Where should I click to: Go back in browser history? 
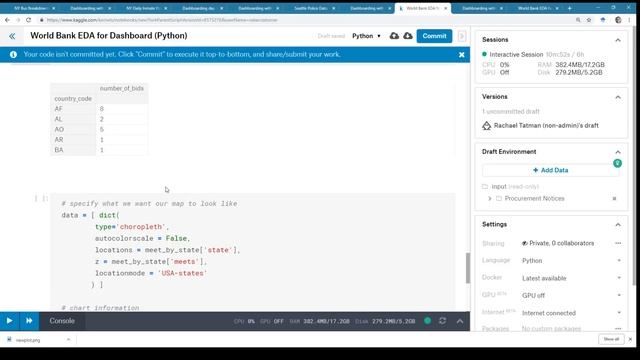click(x=7, y=20)
